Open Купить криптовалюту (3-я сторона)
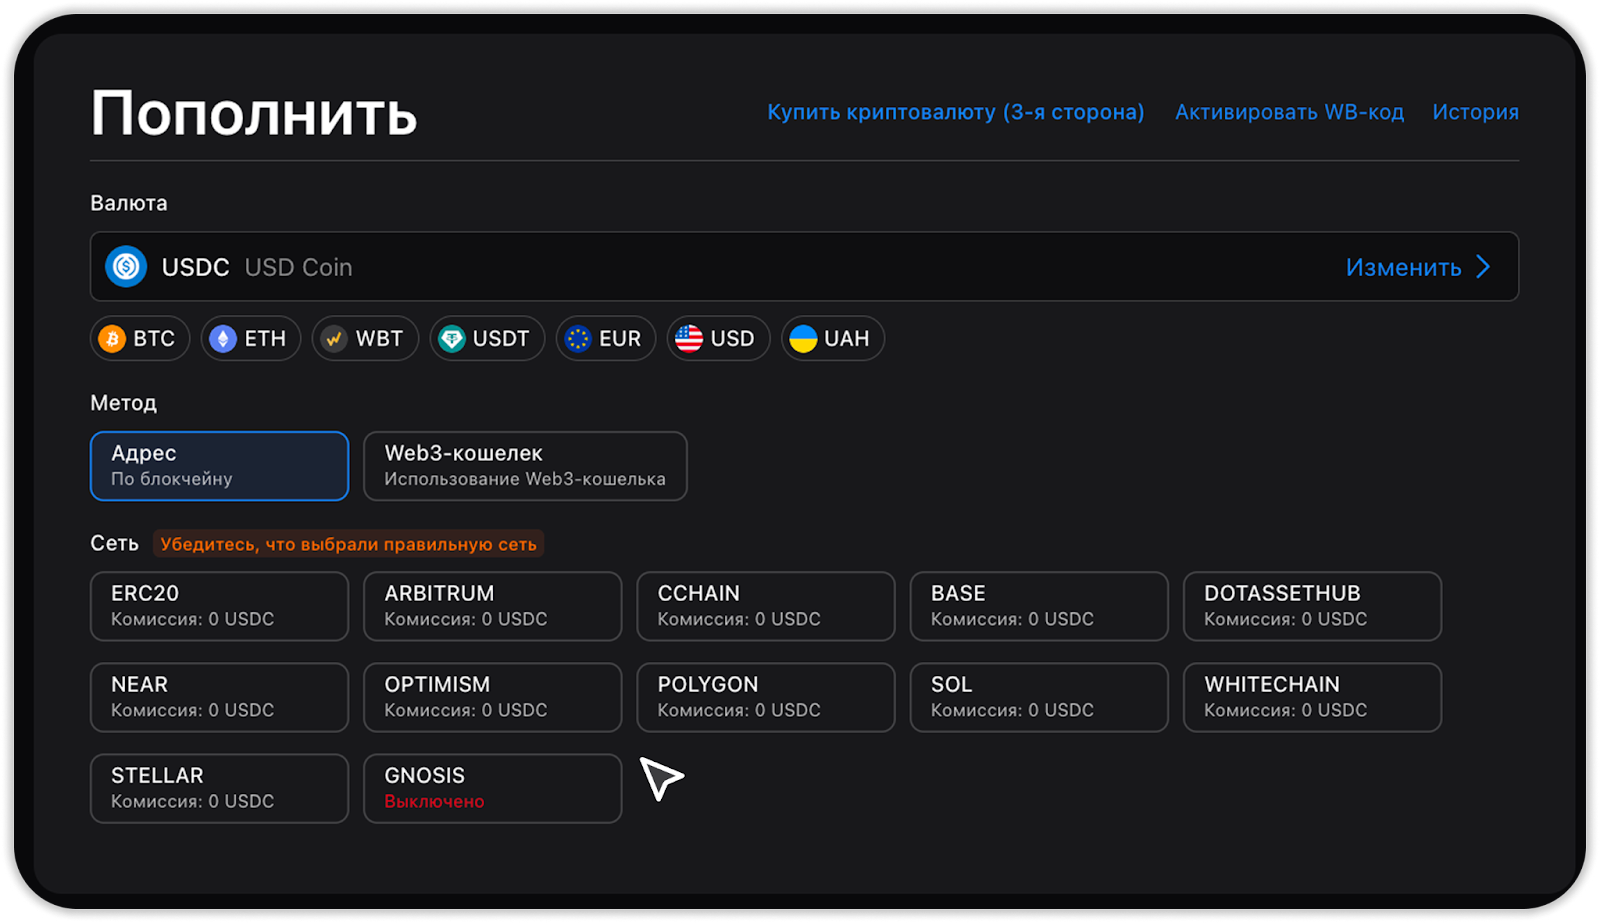This screenshot has height=923, width=1600. point(955,112)
